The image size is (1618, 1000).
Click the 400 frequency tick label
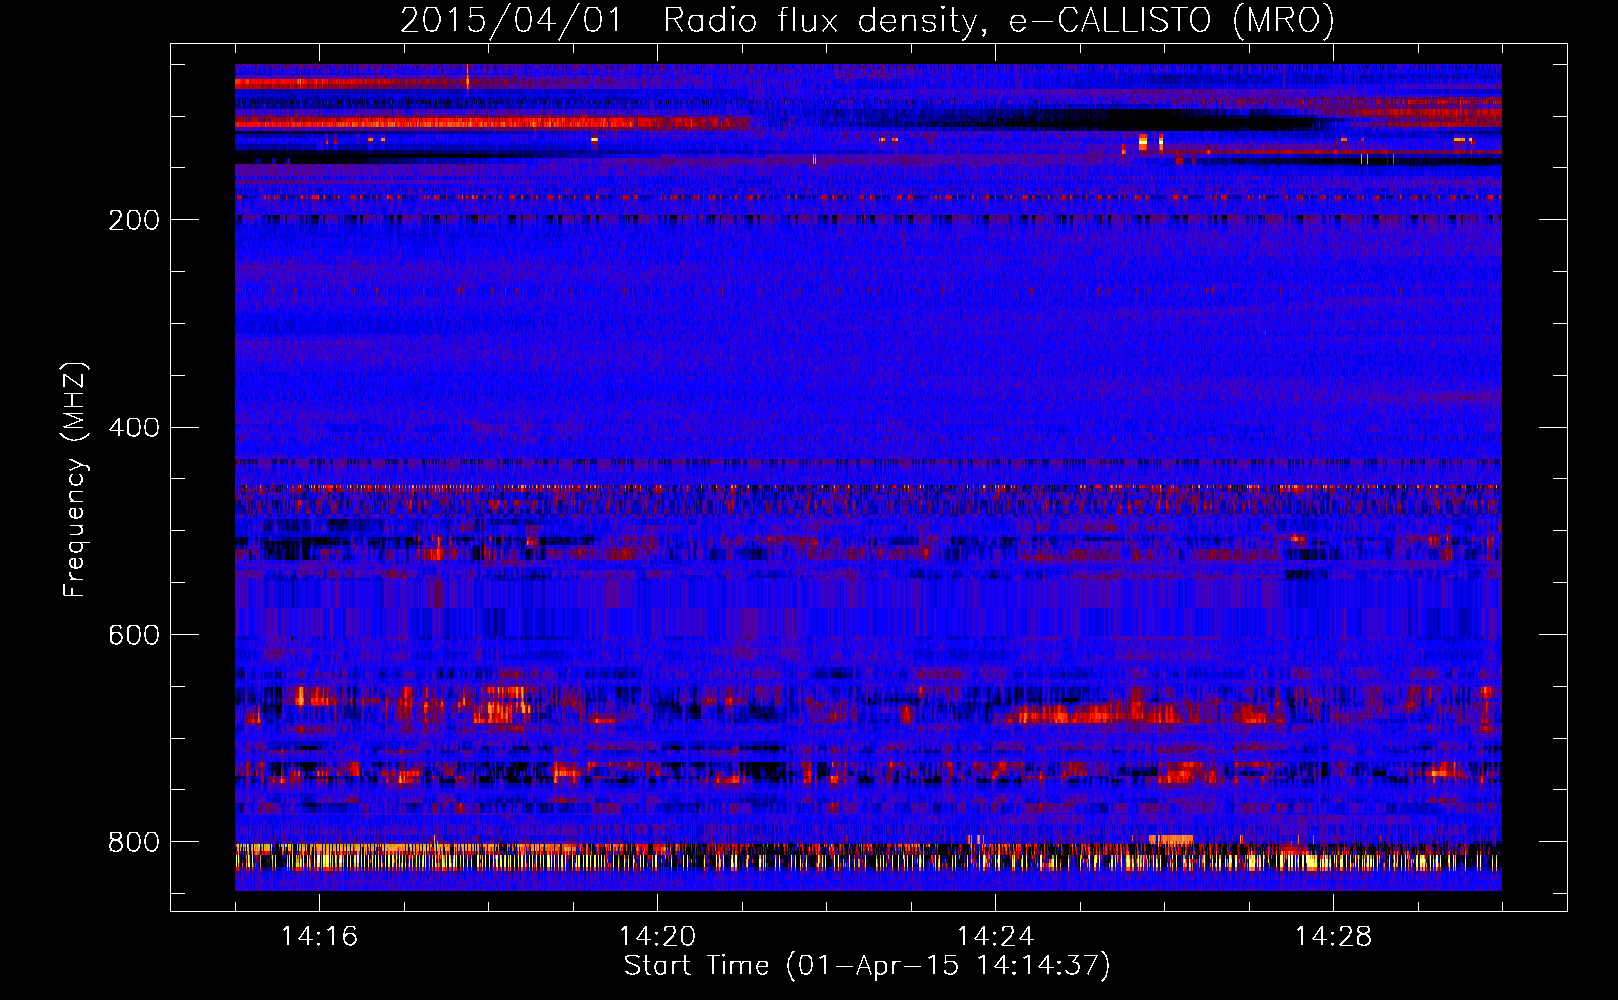(134, 428)
